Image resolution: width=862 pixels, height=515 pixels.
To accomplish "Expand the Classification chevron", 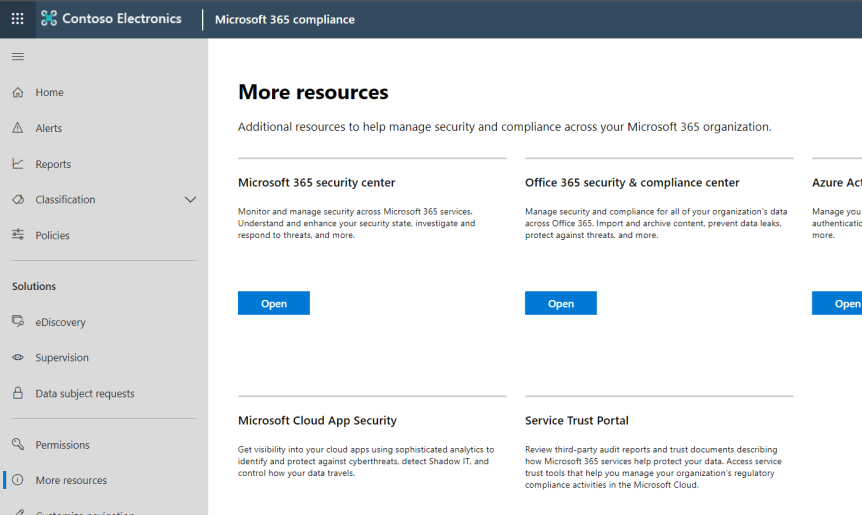I will click(190, 200).
